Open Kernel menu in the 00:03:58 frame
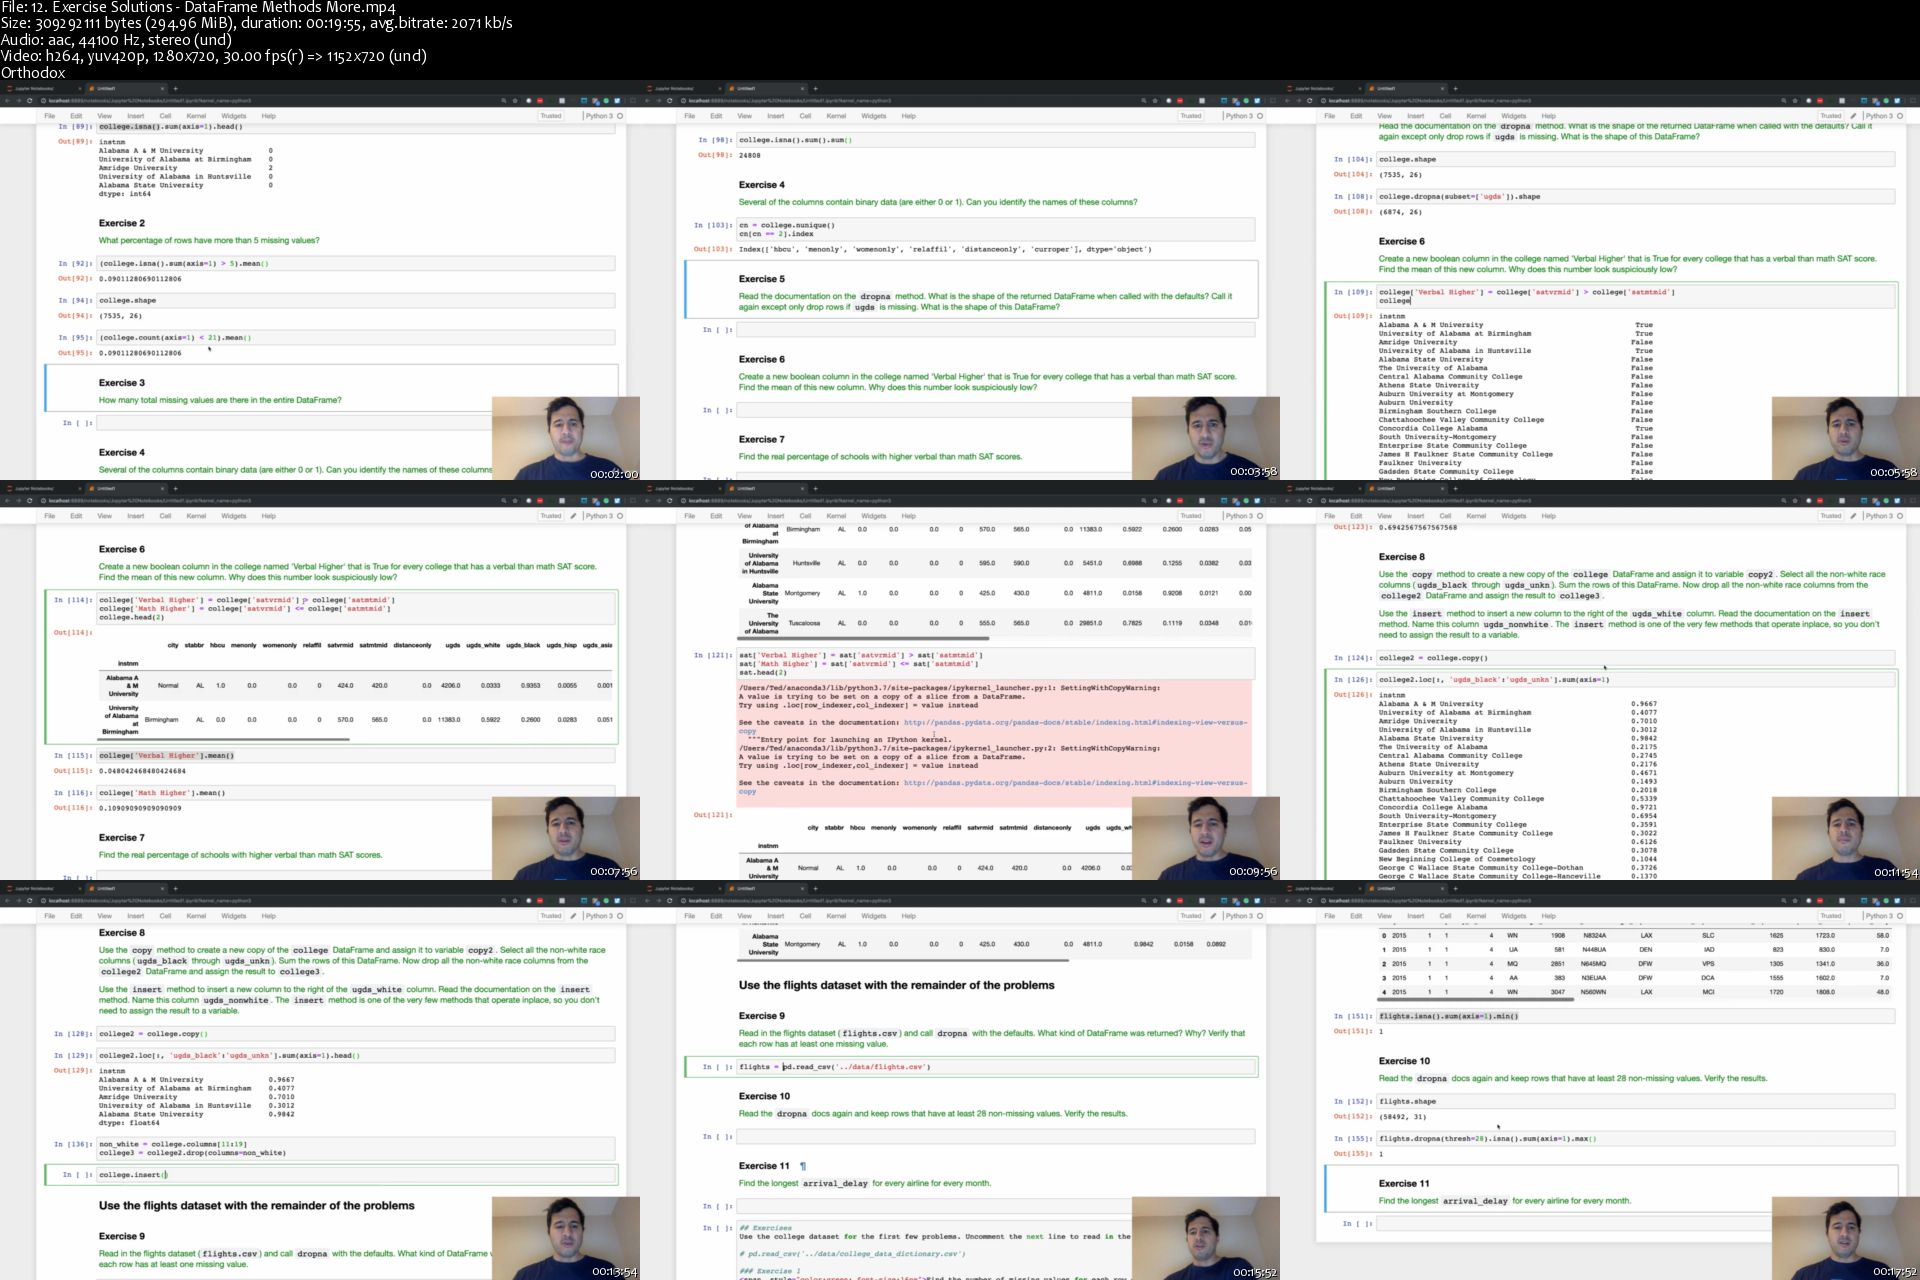This screenshot has height=1280, width=1920. (836, 116)
